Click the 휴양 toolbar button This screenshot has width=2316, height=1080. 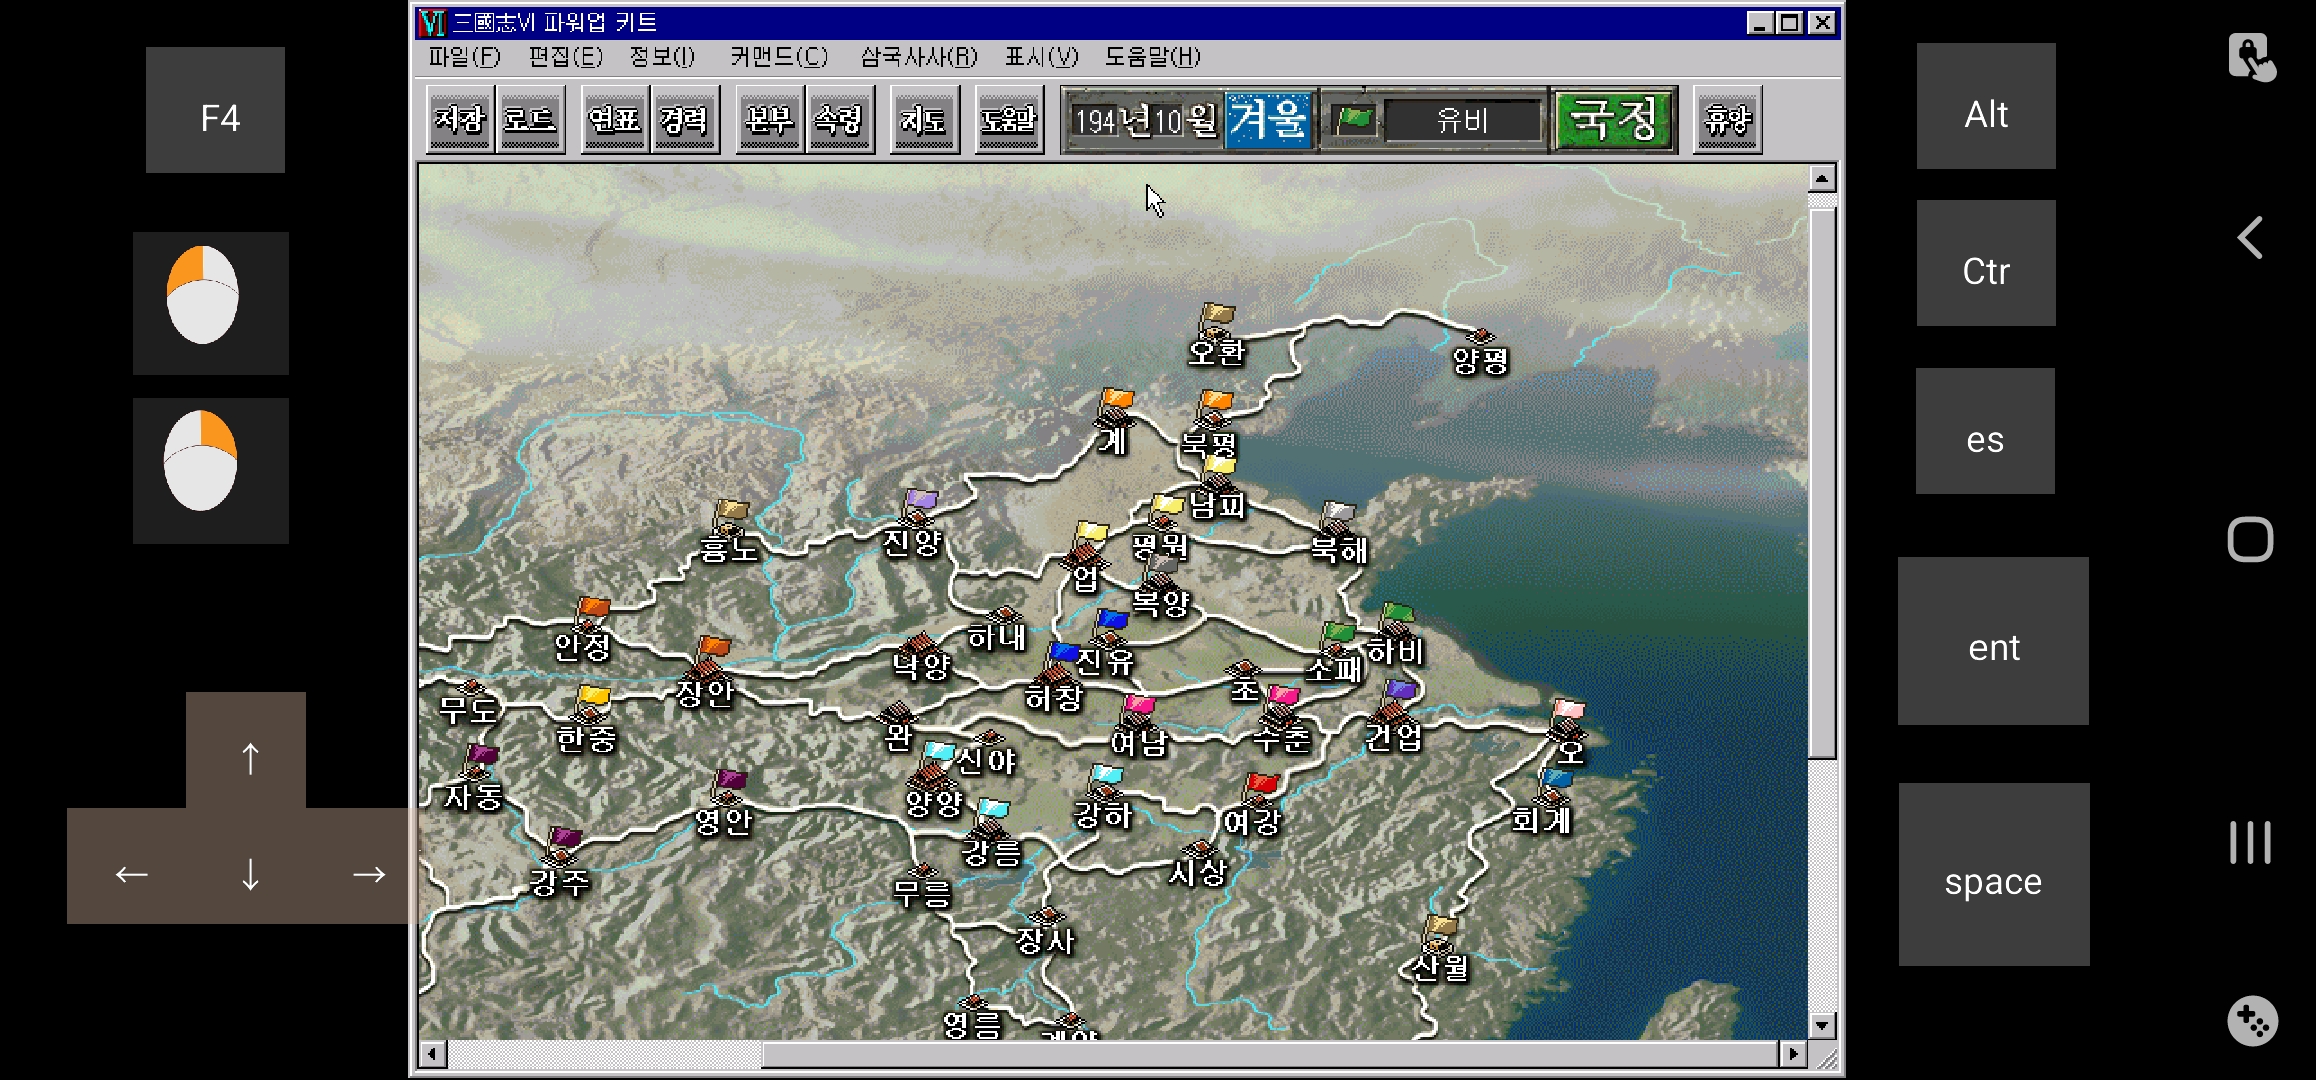tap(1727, 120)
